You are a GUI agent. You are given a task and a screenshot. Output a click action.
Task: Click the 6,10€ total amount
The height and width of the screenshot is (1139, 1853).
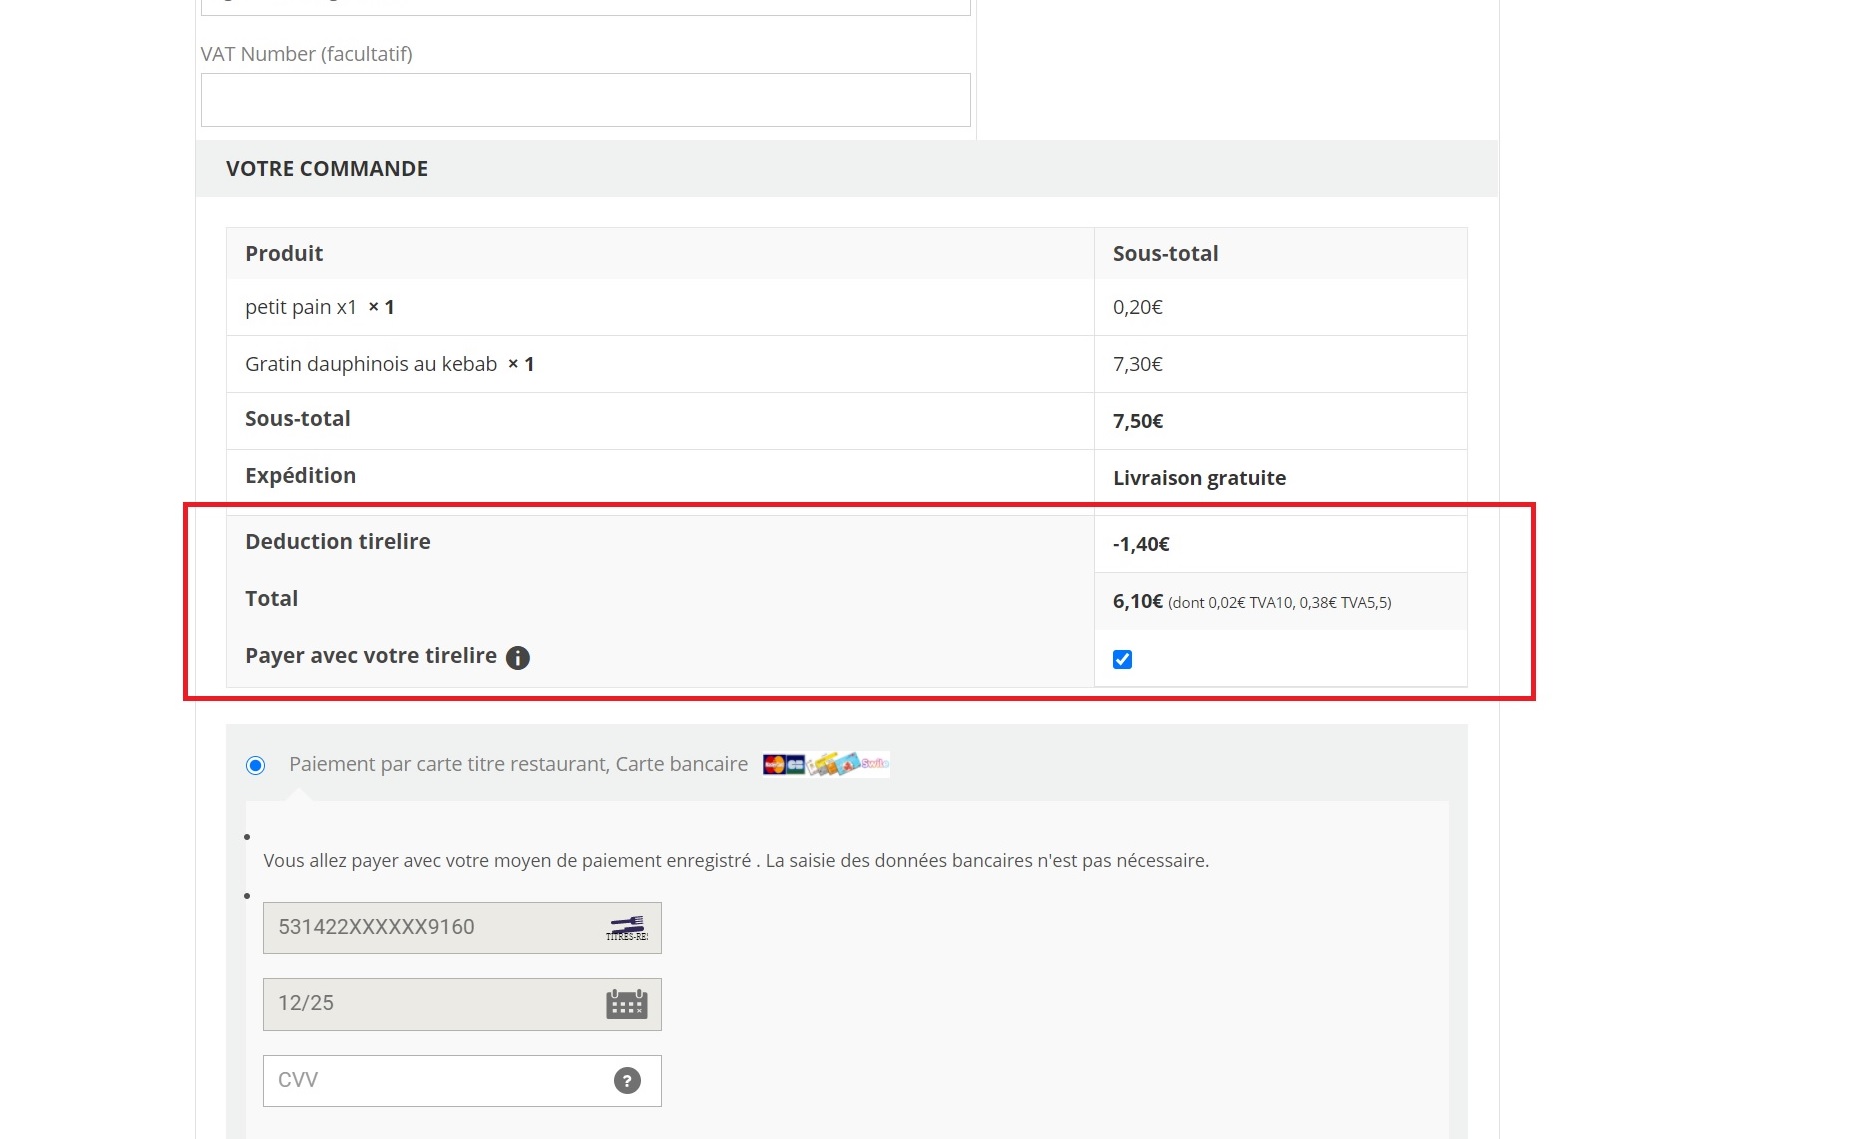point(1138,601)
